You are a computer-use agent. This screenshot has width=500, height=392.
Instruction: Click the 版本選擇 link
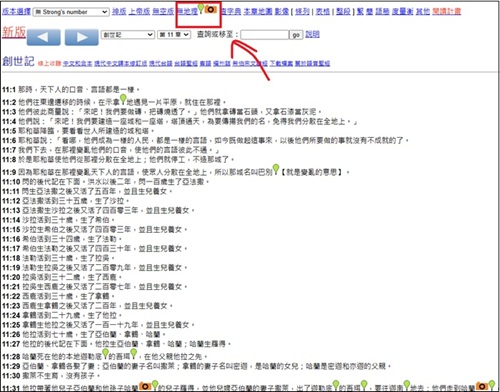coord(16,12)
